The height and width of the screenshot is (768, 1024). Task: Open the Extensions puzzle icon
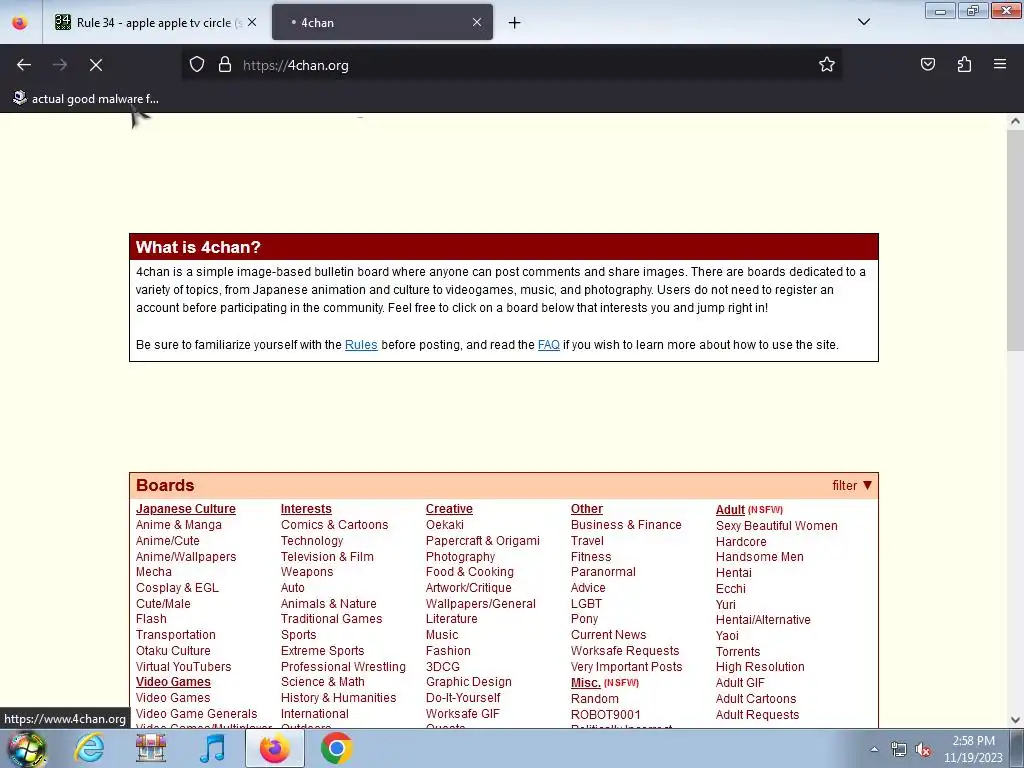964,65
